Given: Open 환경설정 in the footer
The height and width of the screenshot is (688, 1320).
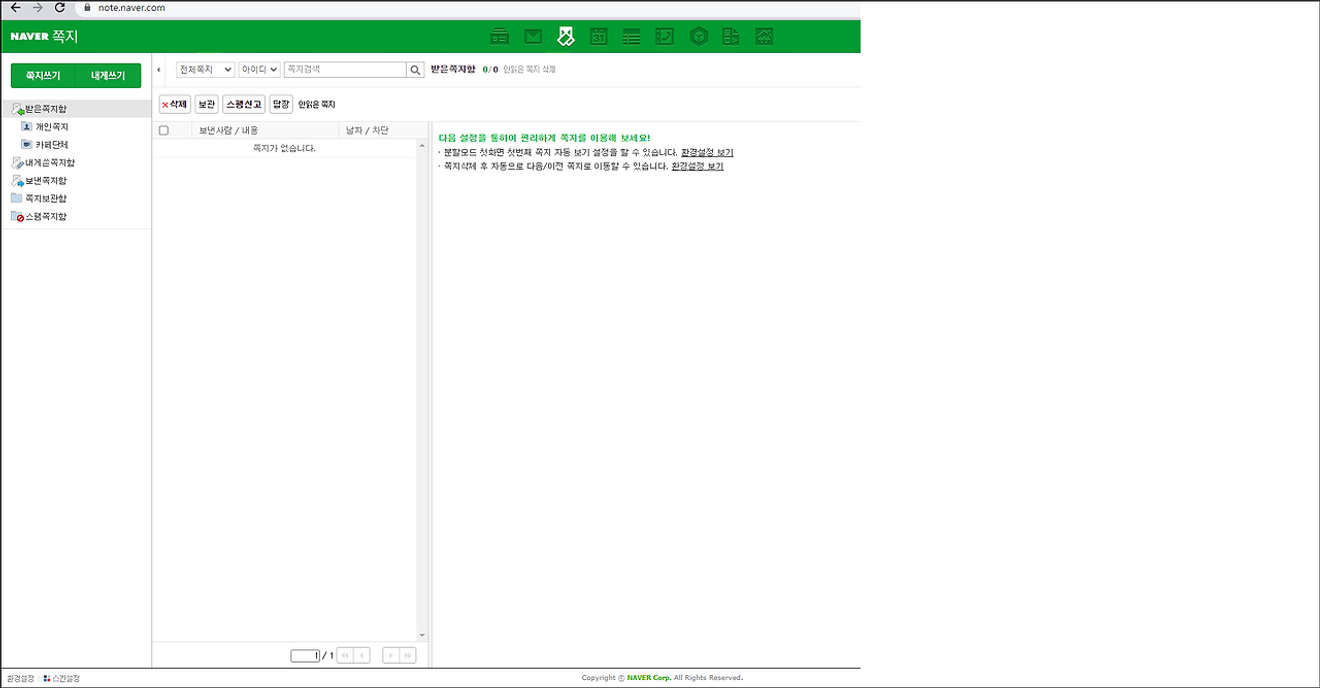Looking at the screenshot, I should 20,678.
